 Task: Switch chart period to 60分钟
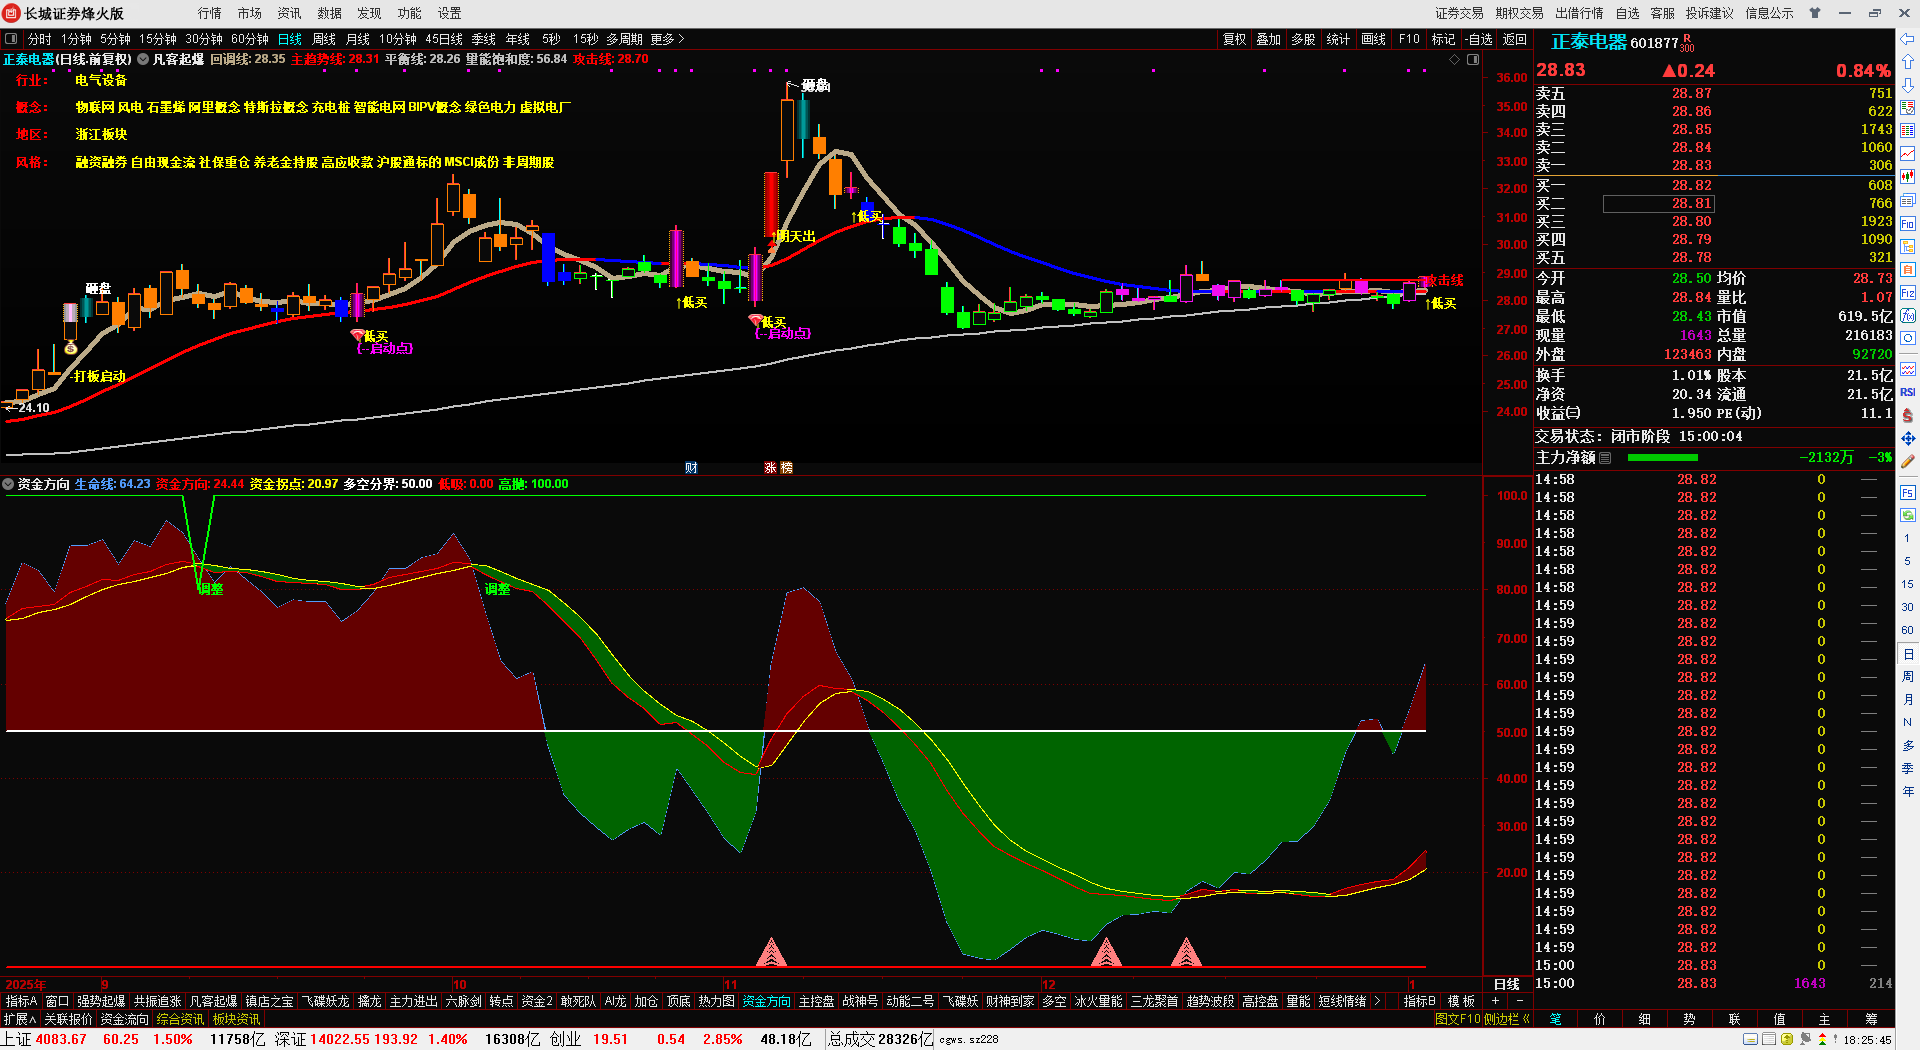coord(250,39)
